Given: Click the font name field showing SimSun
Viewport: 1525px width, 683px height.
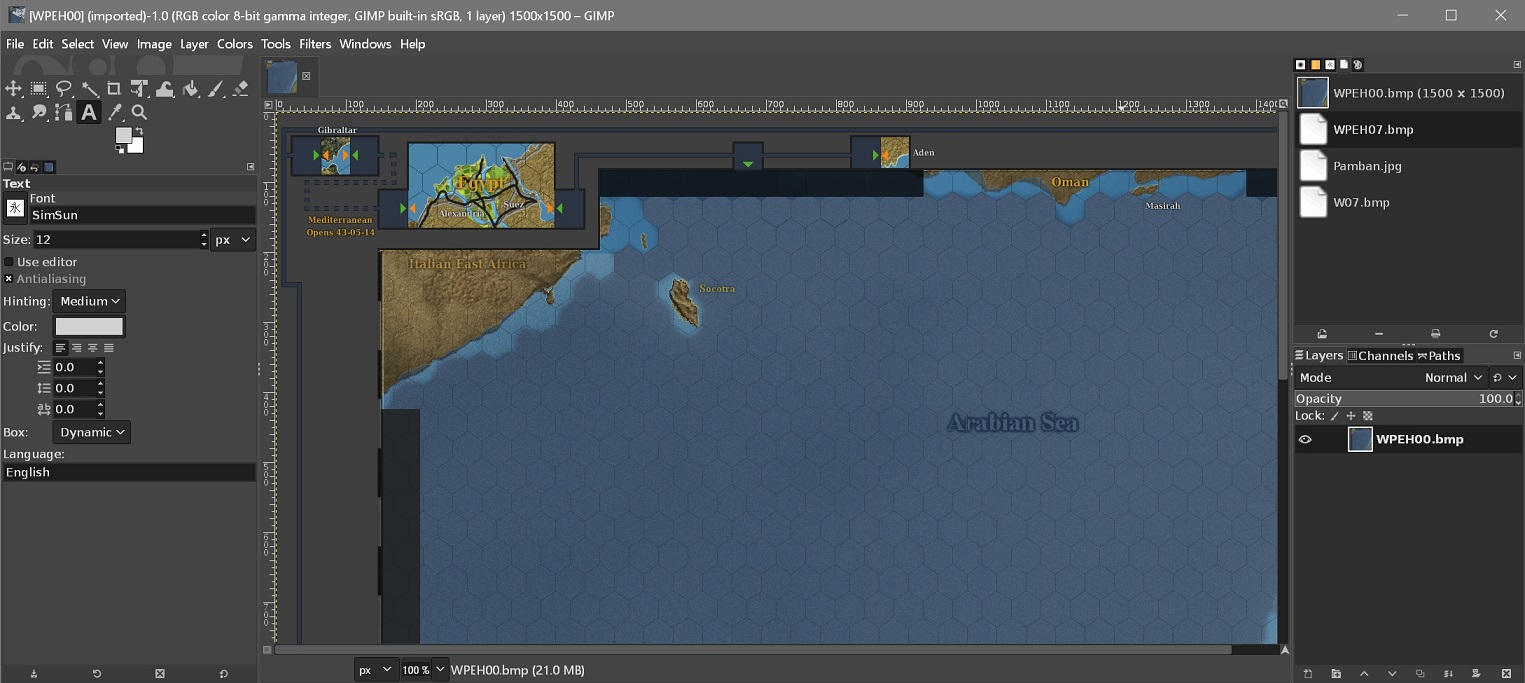Looking at the screenshot, I should click(142, 215).
